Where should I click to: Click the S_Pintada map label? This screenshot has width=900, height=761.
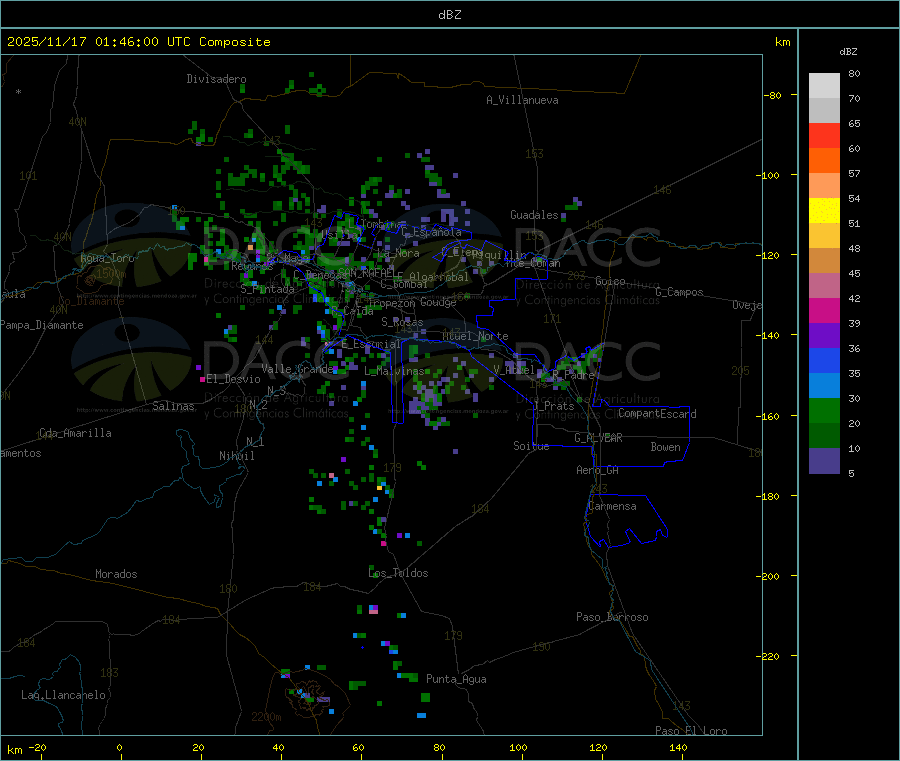267,289
